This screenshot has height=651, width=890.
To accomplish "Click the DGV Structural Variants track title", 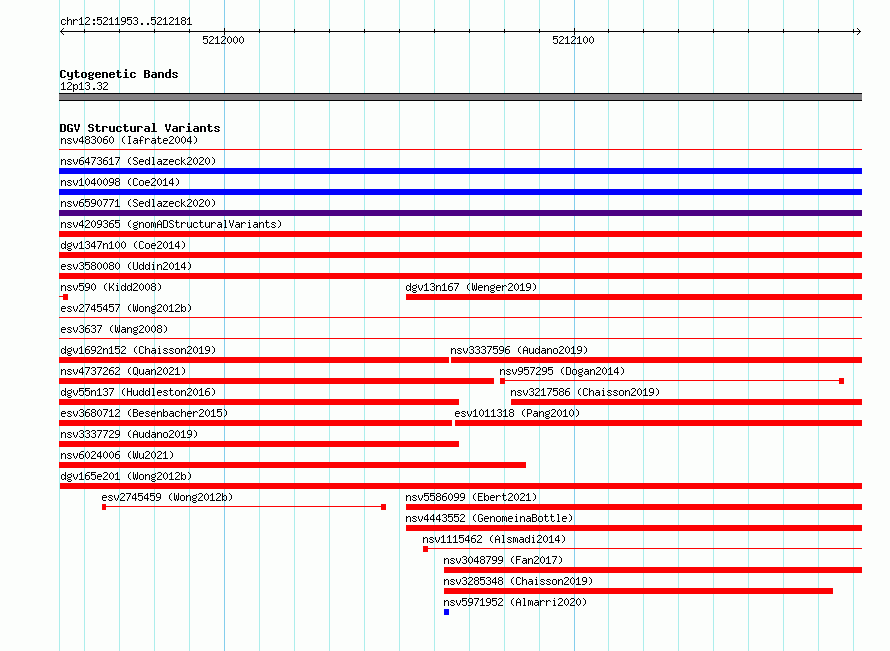I will (x=140, y=128).
